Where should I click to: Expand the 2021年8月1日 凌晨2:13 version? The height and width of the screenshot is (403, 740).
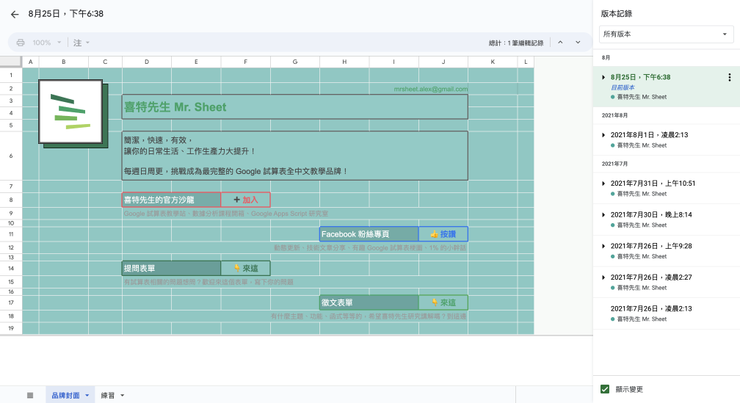pyautogui.click(x=603, y=135)
